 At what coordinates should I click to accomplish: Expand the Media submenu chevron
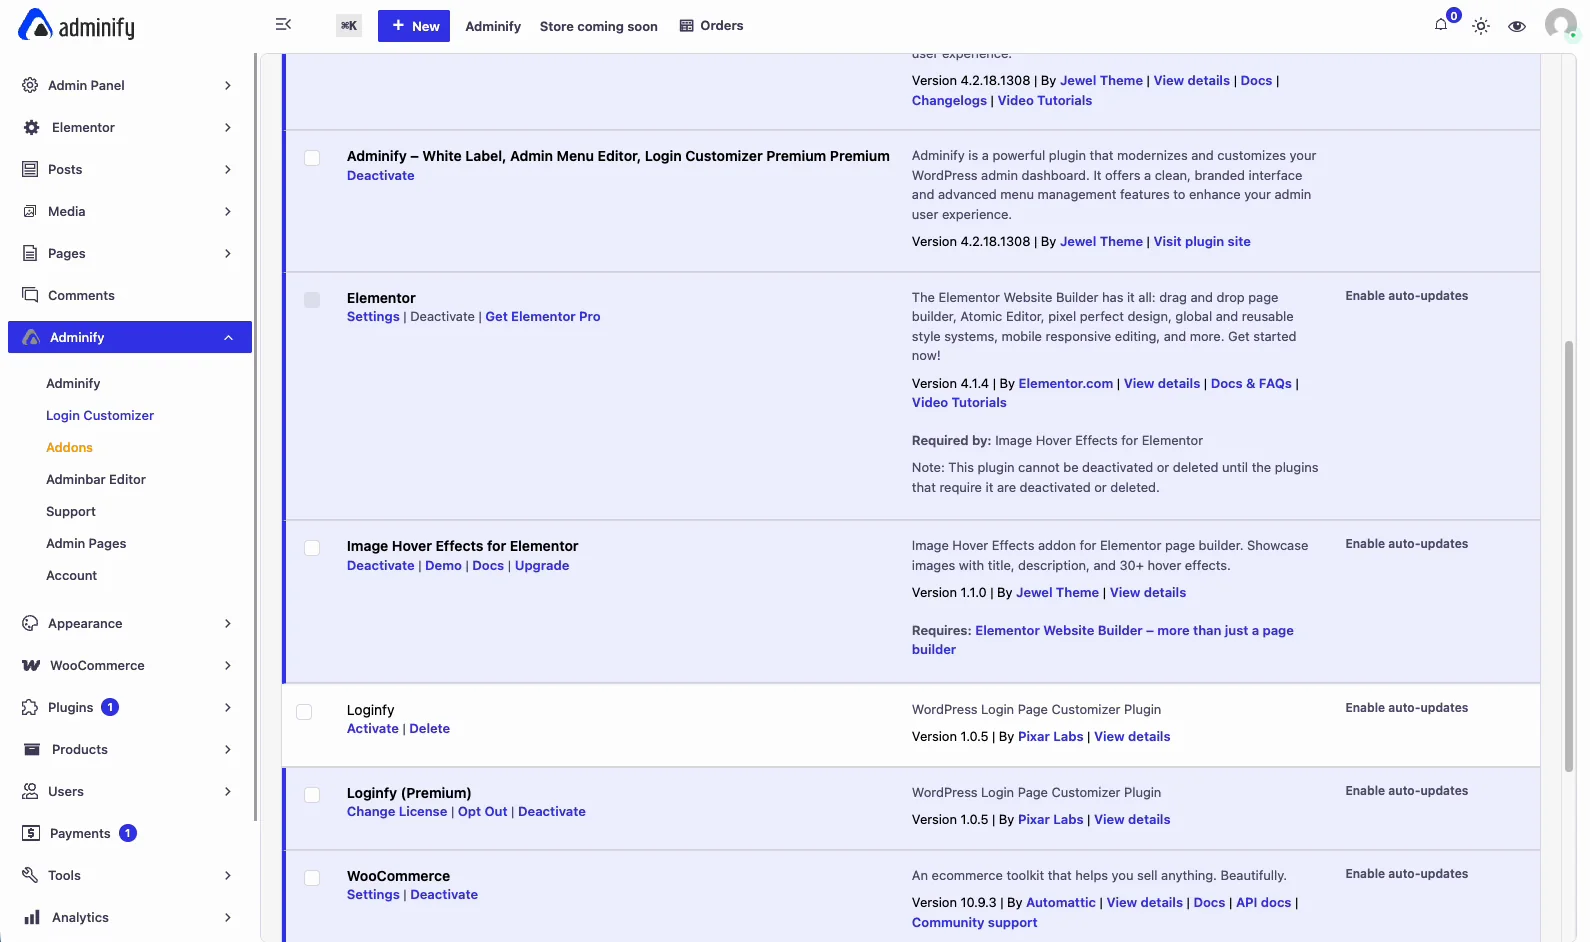tap(228, 211)
